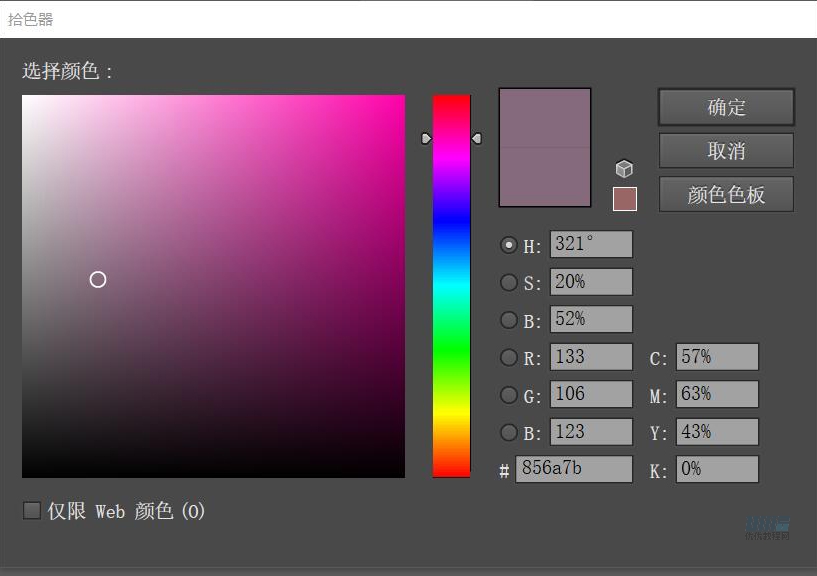Image resolution: width=817 pixels, height=576 pixels.
Task: Select the blue B radio button
Action: click(509, 432)
